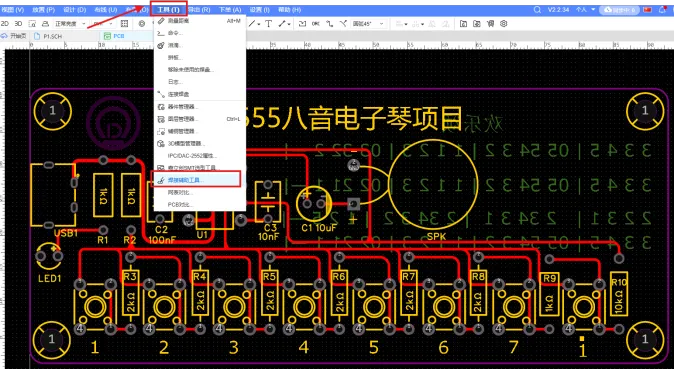Click the V2.2.34 version label
Image resolution: width=674 pixels, height=369 pixels.
click(558, 9)
